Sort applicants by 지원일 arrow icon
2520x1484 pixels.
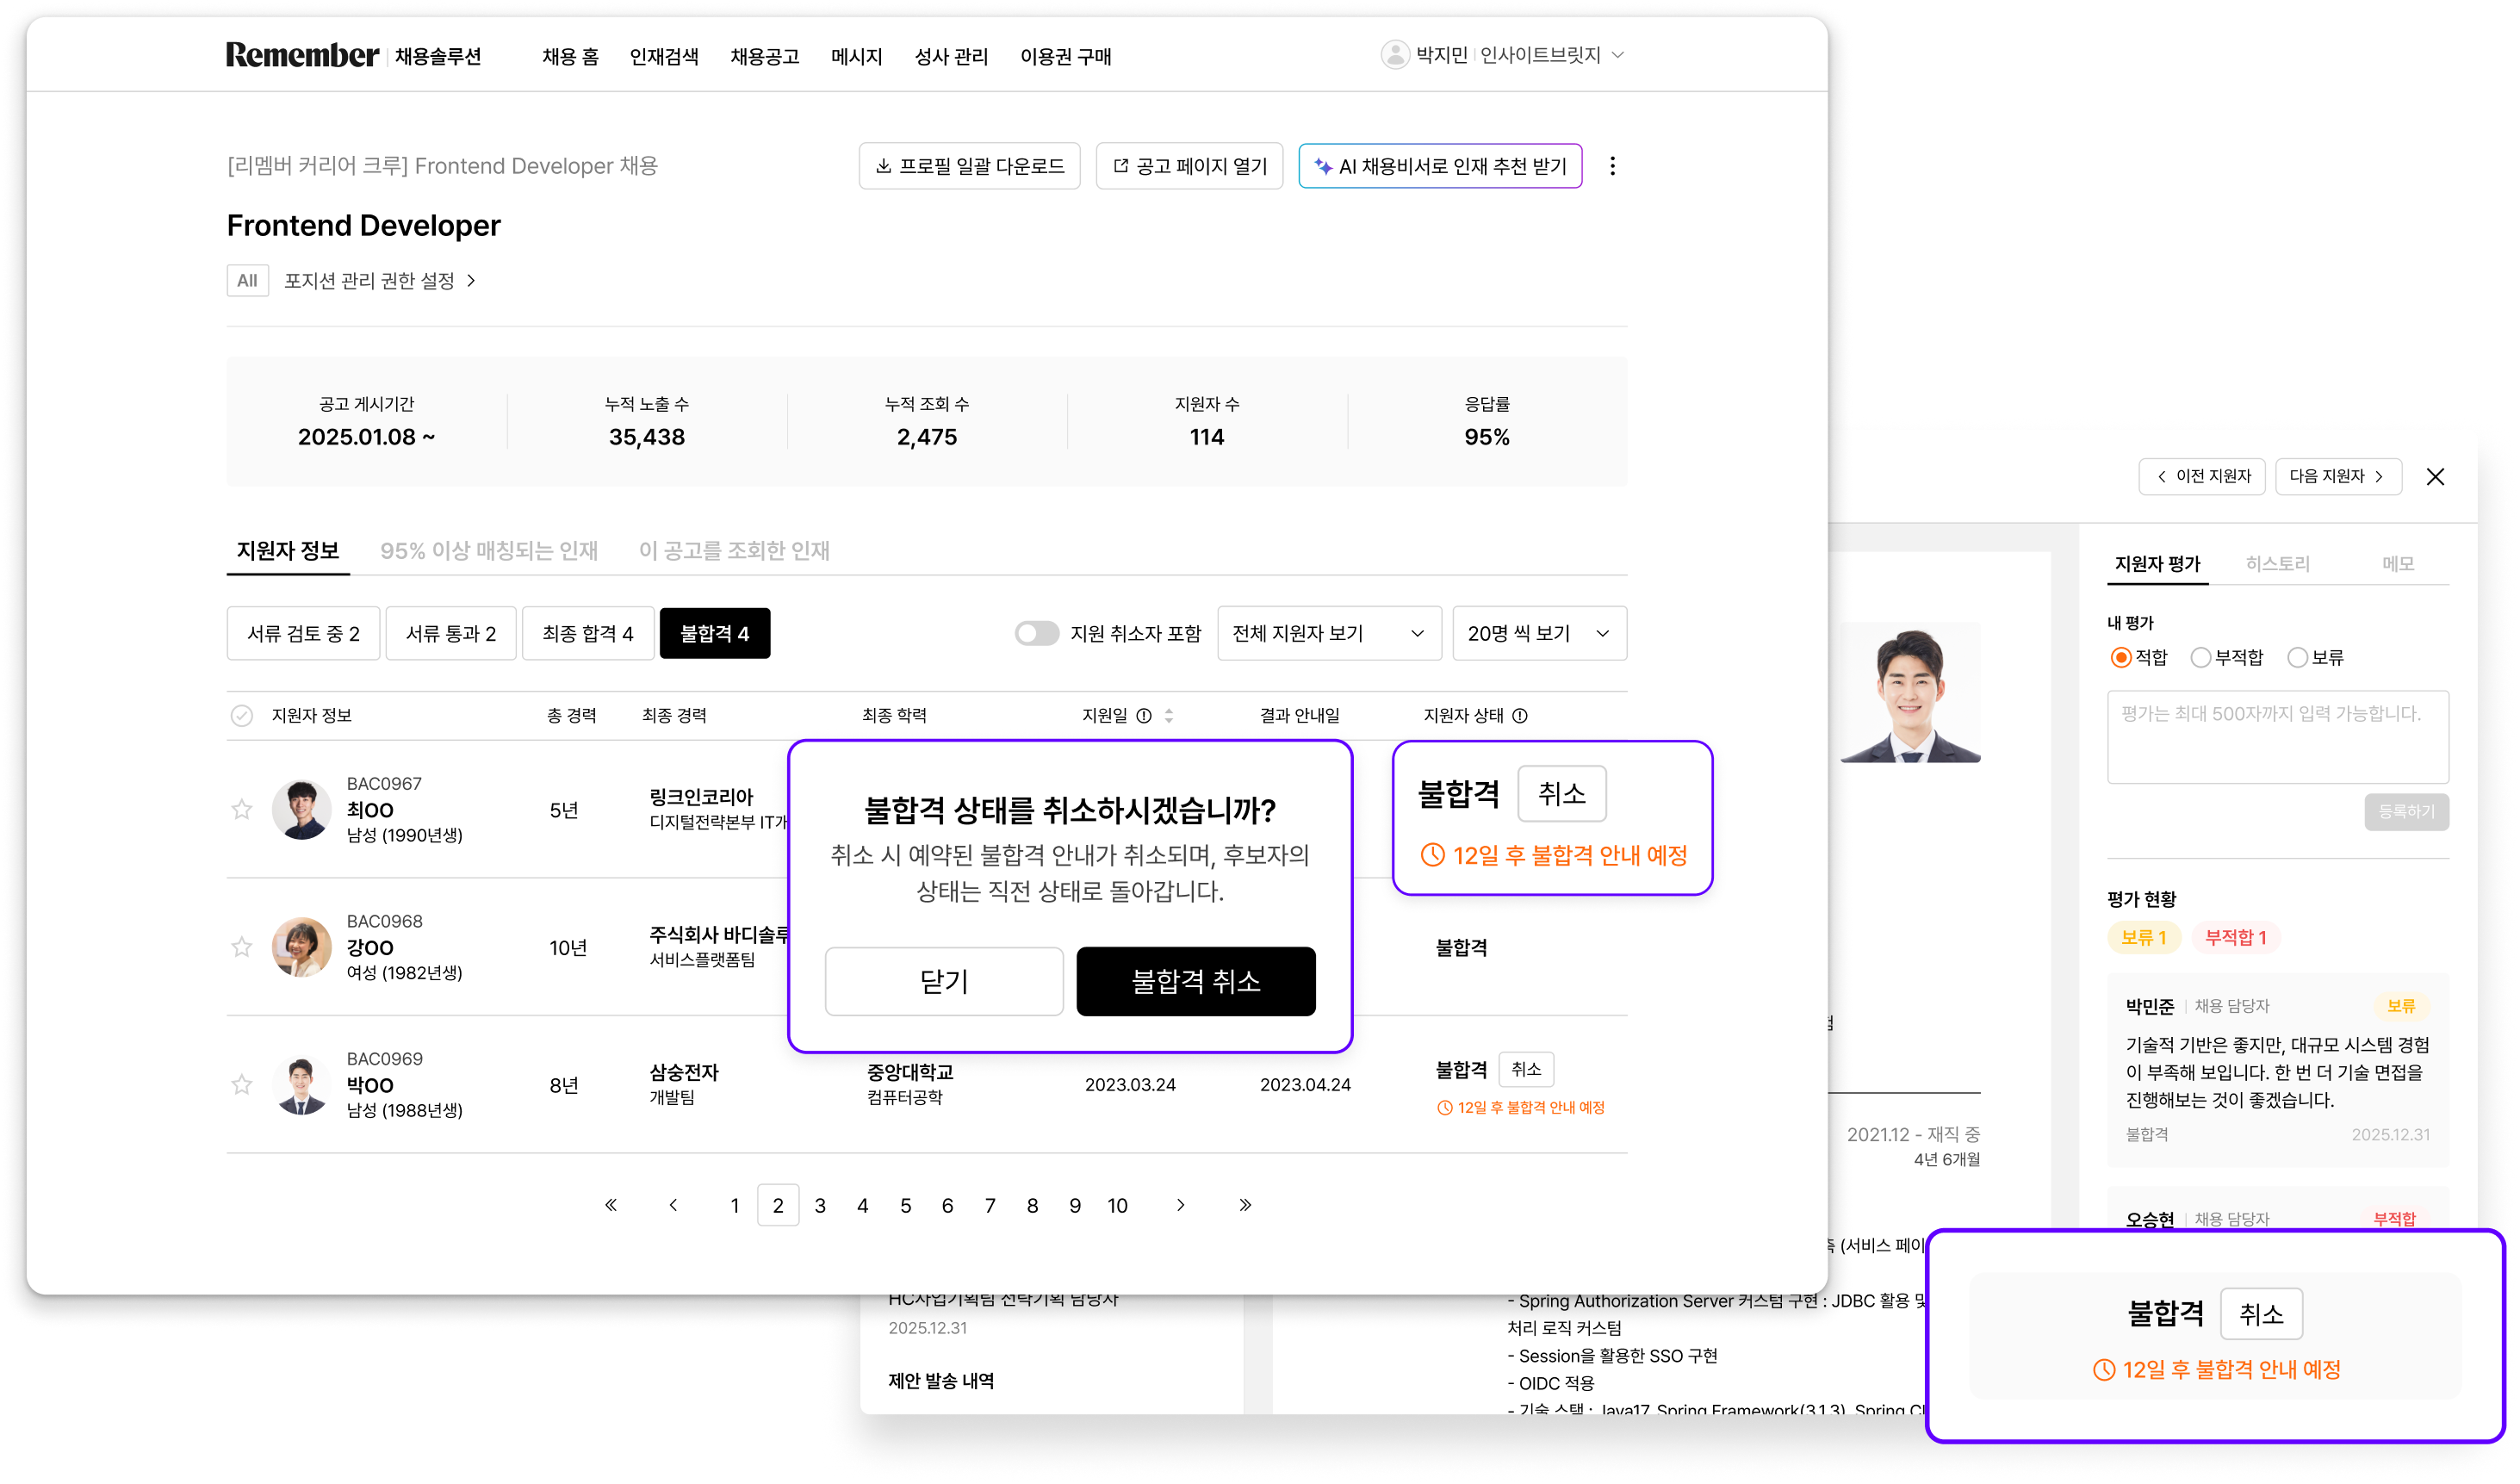point(1168,716)
